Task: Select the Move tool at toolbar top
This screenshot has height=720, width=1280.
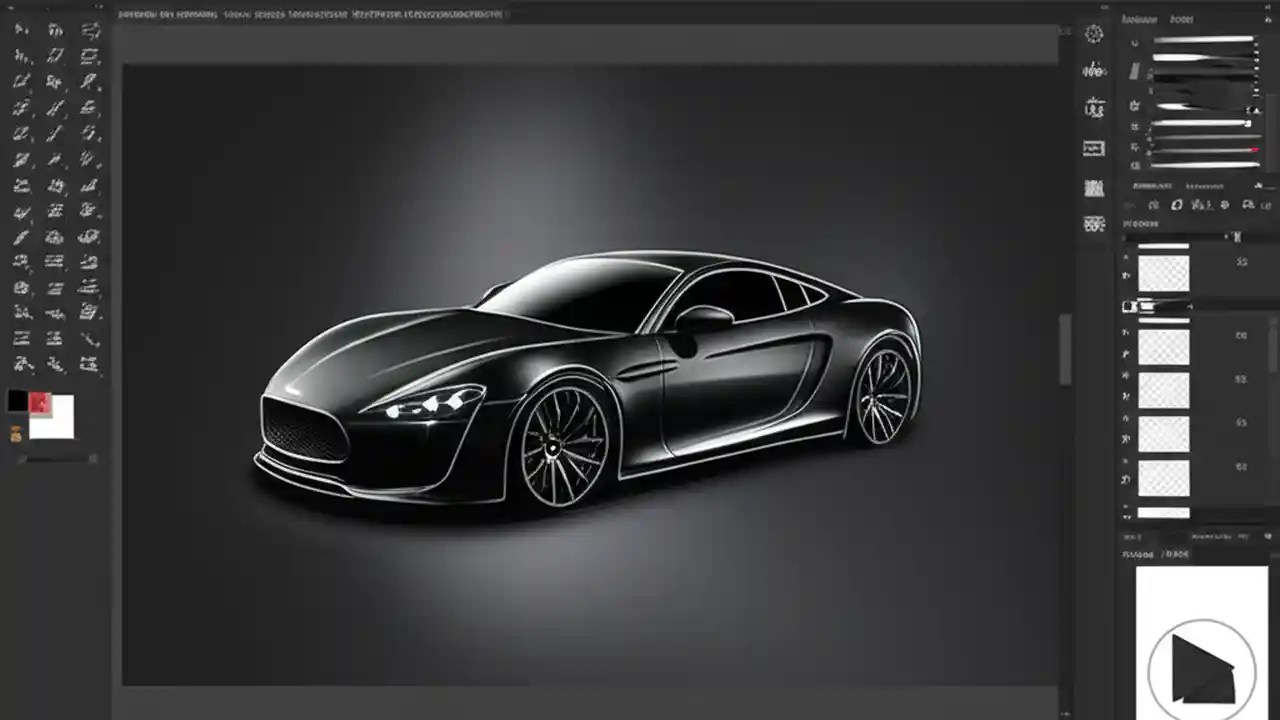Action: pos(20,30)
